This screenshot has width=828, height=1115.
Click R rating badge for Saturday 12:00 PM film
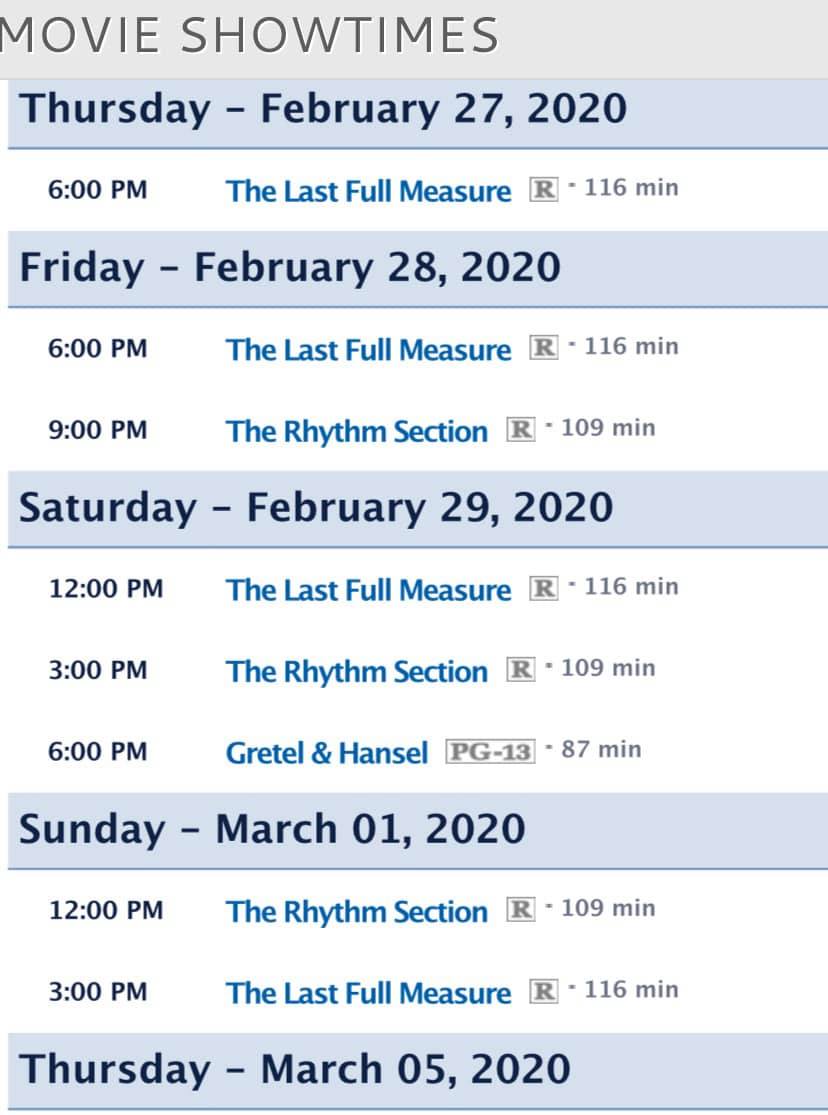click(x=543, y=589)
